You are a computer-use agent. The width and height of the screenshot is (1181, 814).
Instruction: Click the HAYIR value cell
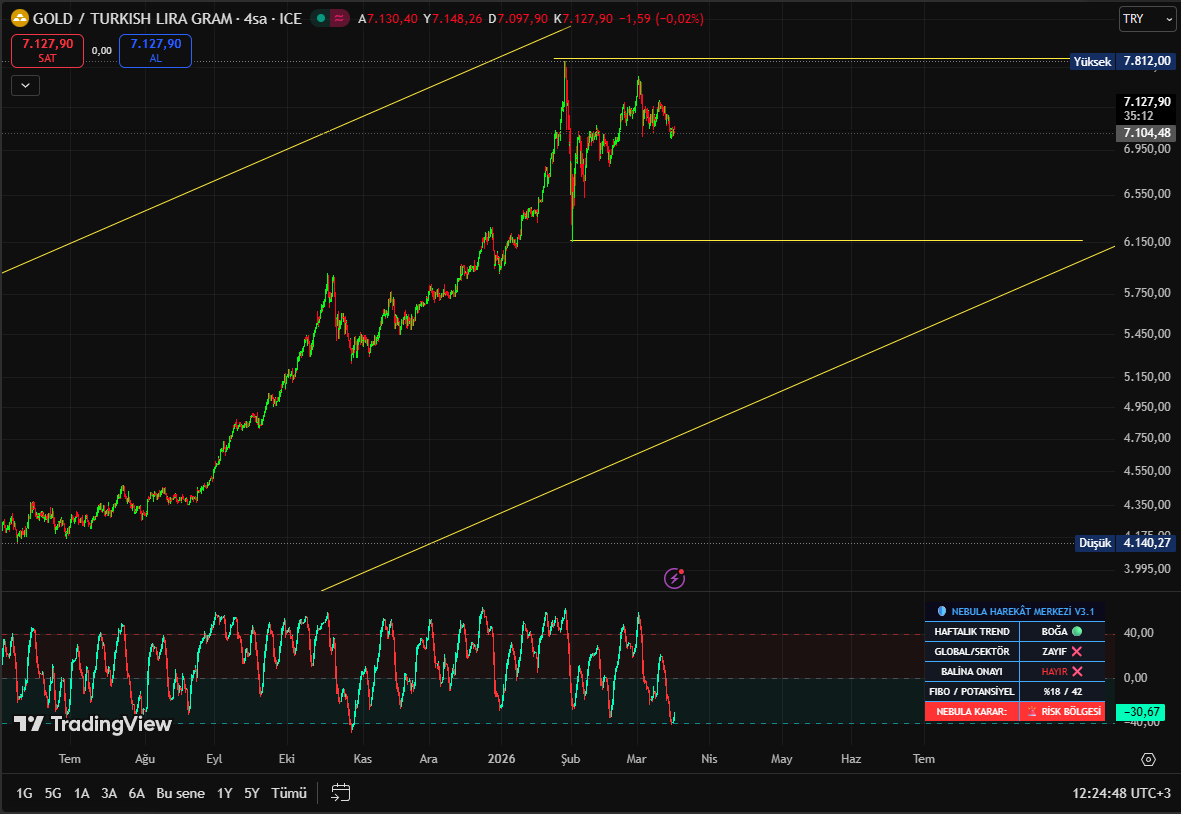(1062, 672)
